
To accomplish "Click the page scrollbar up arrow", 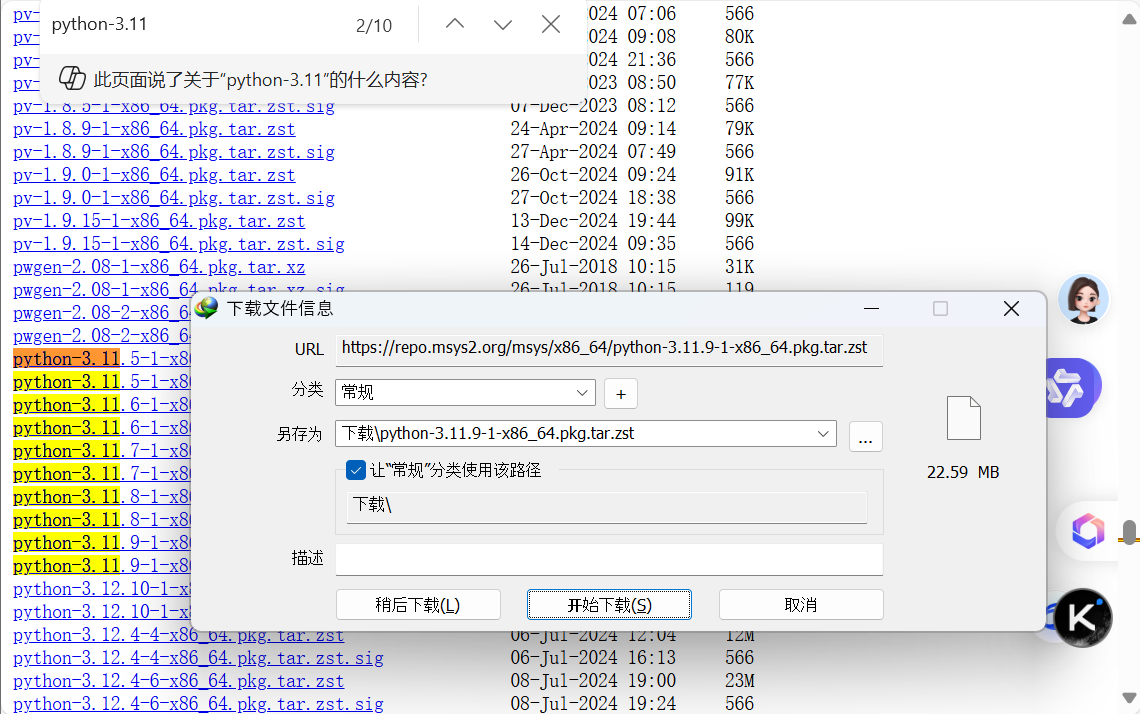I will tap(1129, 20).
